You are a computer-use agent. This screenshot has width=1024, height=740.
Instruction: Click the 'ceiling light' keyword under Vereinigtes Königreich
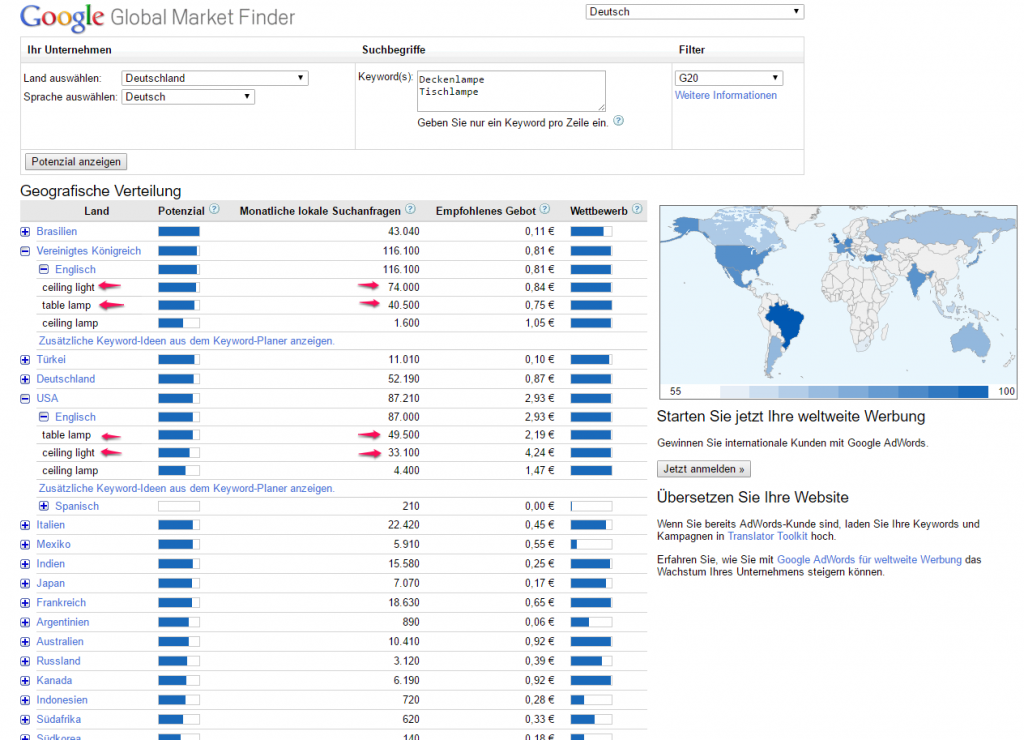(68, 287)
